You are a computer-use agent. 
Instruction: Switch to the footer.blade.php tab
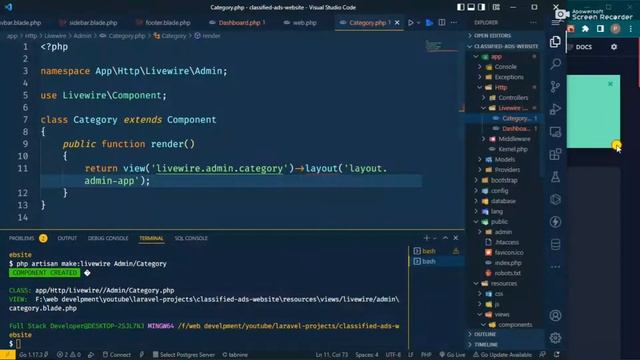point(168,23)
